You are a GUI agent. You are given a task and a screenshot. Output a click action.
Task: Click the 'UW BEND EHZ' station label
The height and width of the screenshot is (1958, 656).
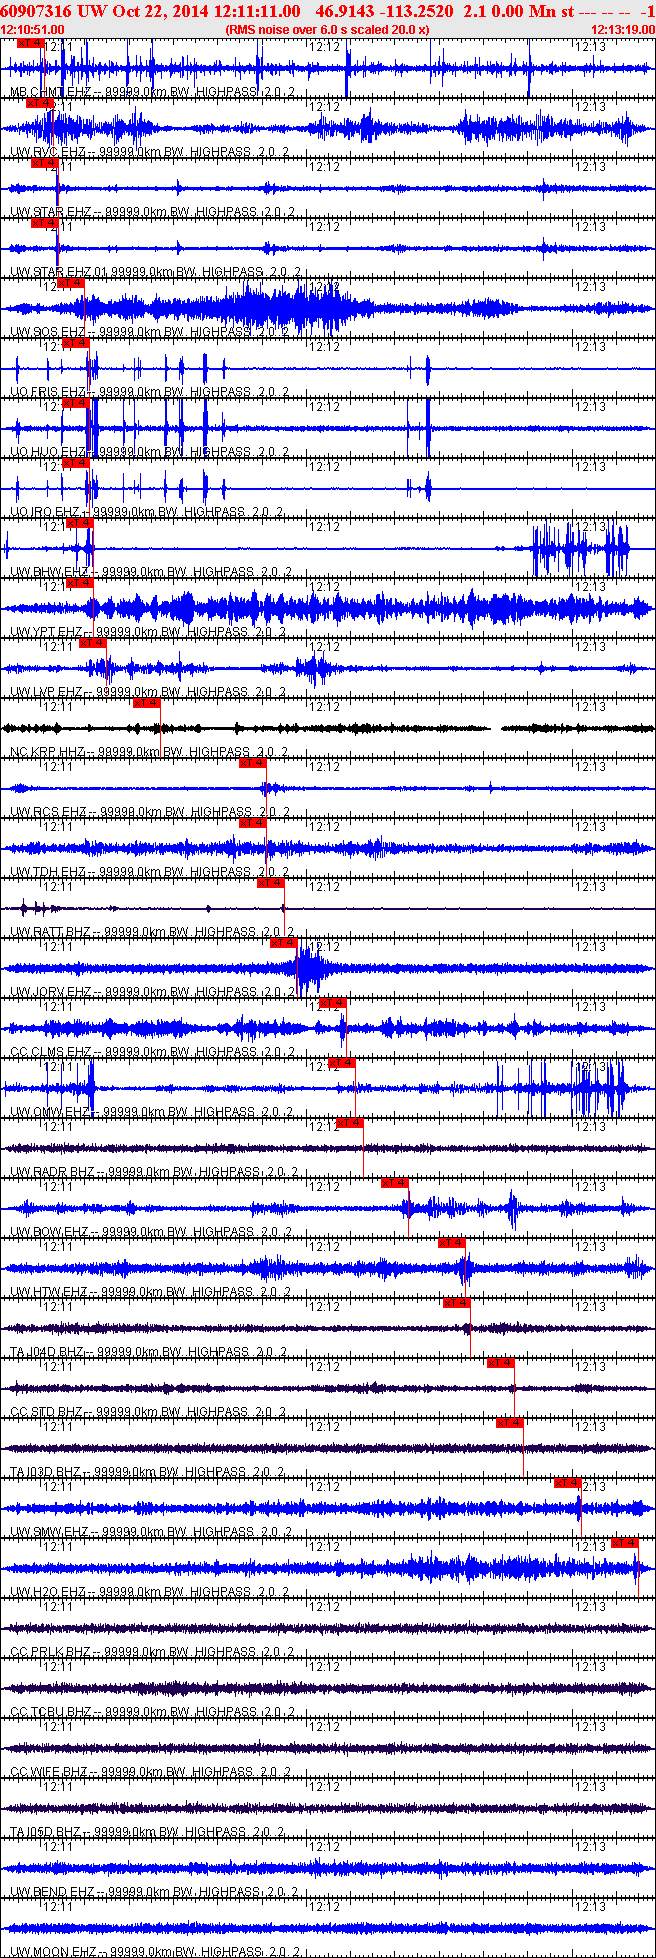point(52,1892)
